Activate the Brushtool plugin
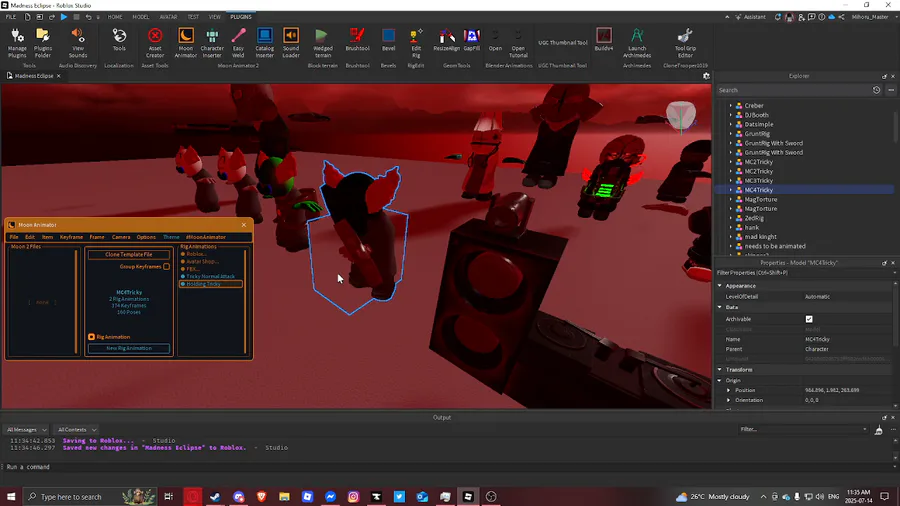Viewport: 900px width, 506px height. click(357, 40)
